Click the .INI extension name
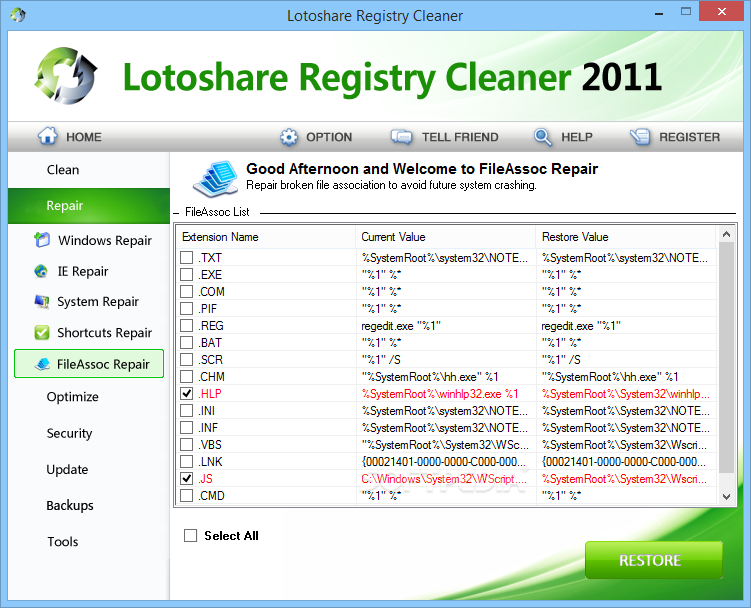Image resolution: width=751 pixels, height=608 pixels. pos(206,411)
